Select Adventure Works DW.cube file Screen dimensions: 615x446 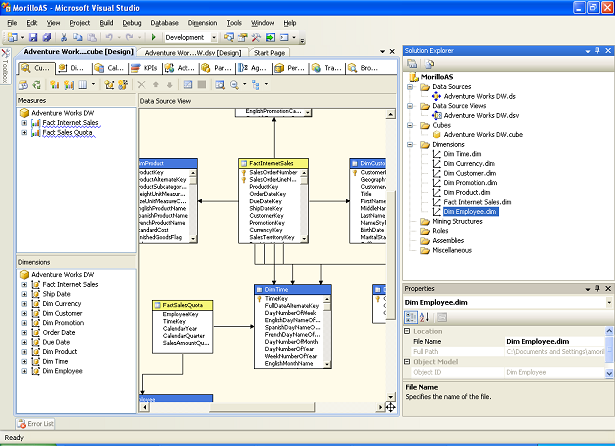point(483,135)
